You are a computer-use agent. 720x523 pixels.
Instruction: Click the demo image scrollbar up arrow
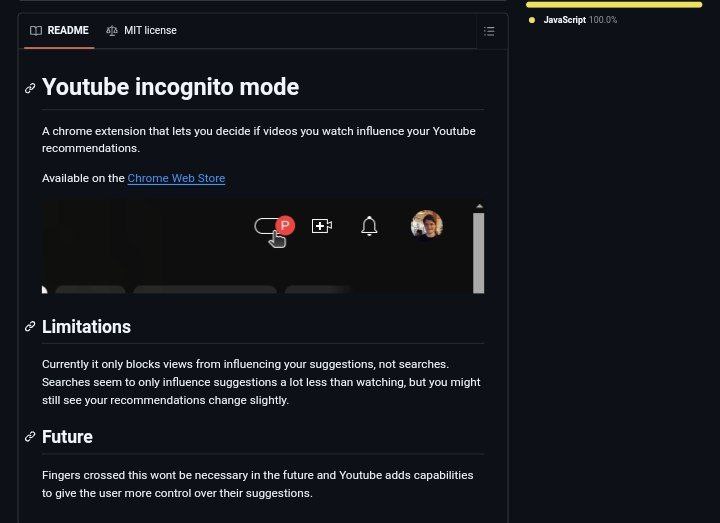(x=479, y=207)
